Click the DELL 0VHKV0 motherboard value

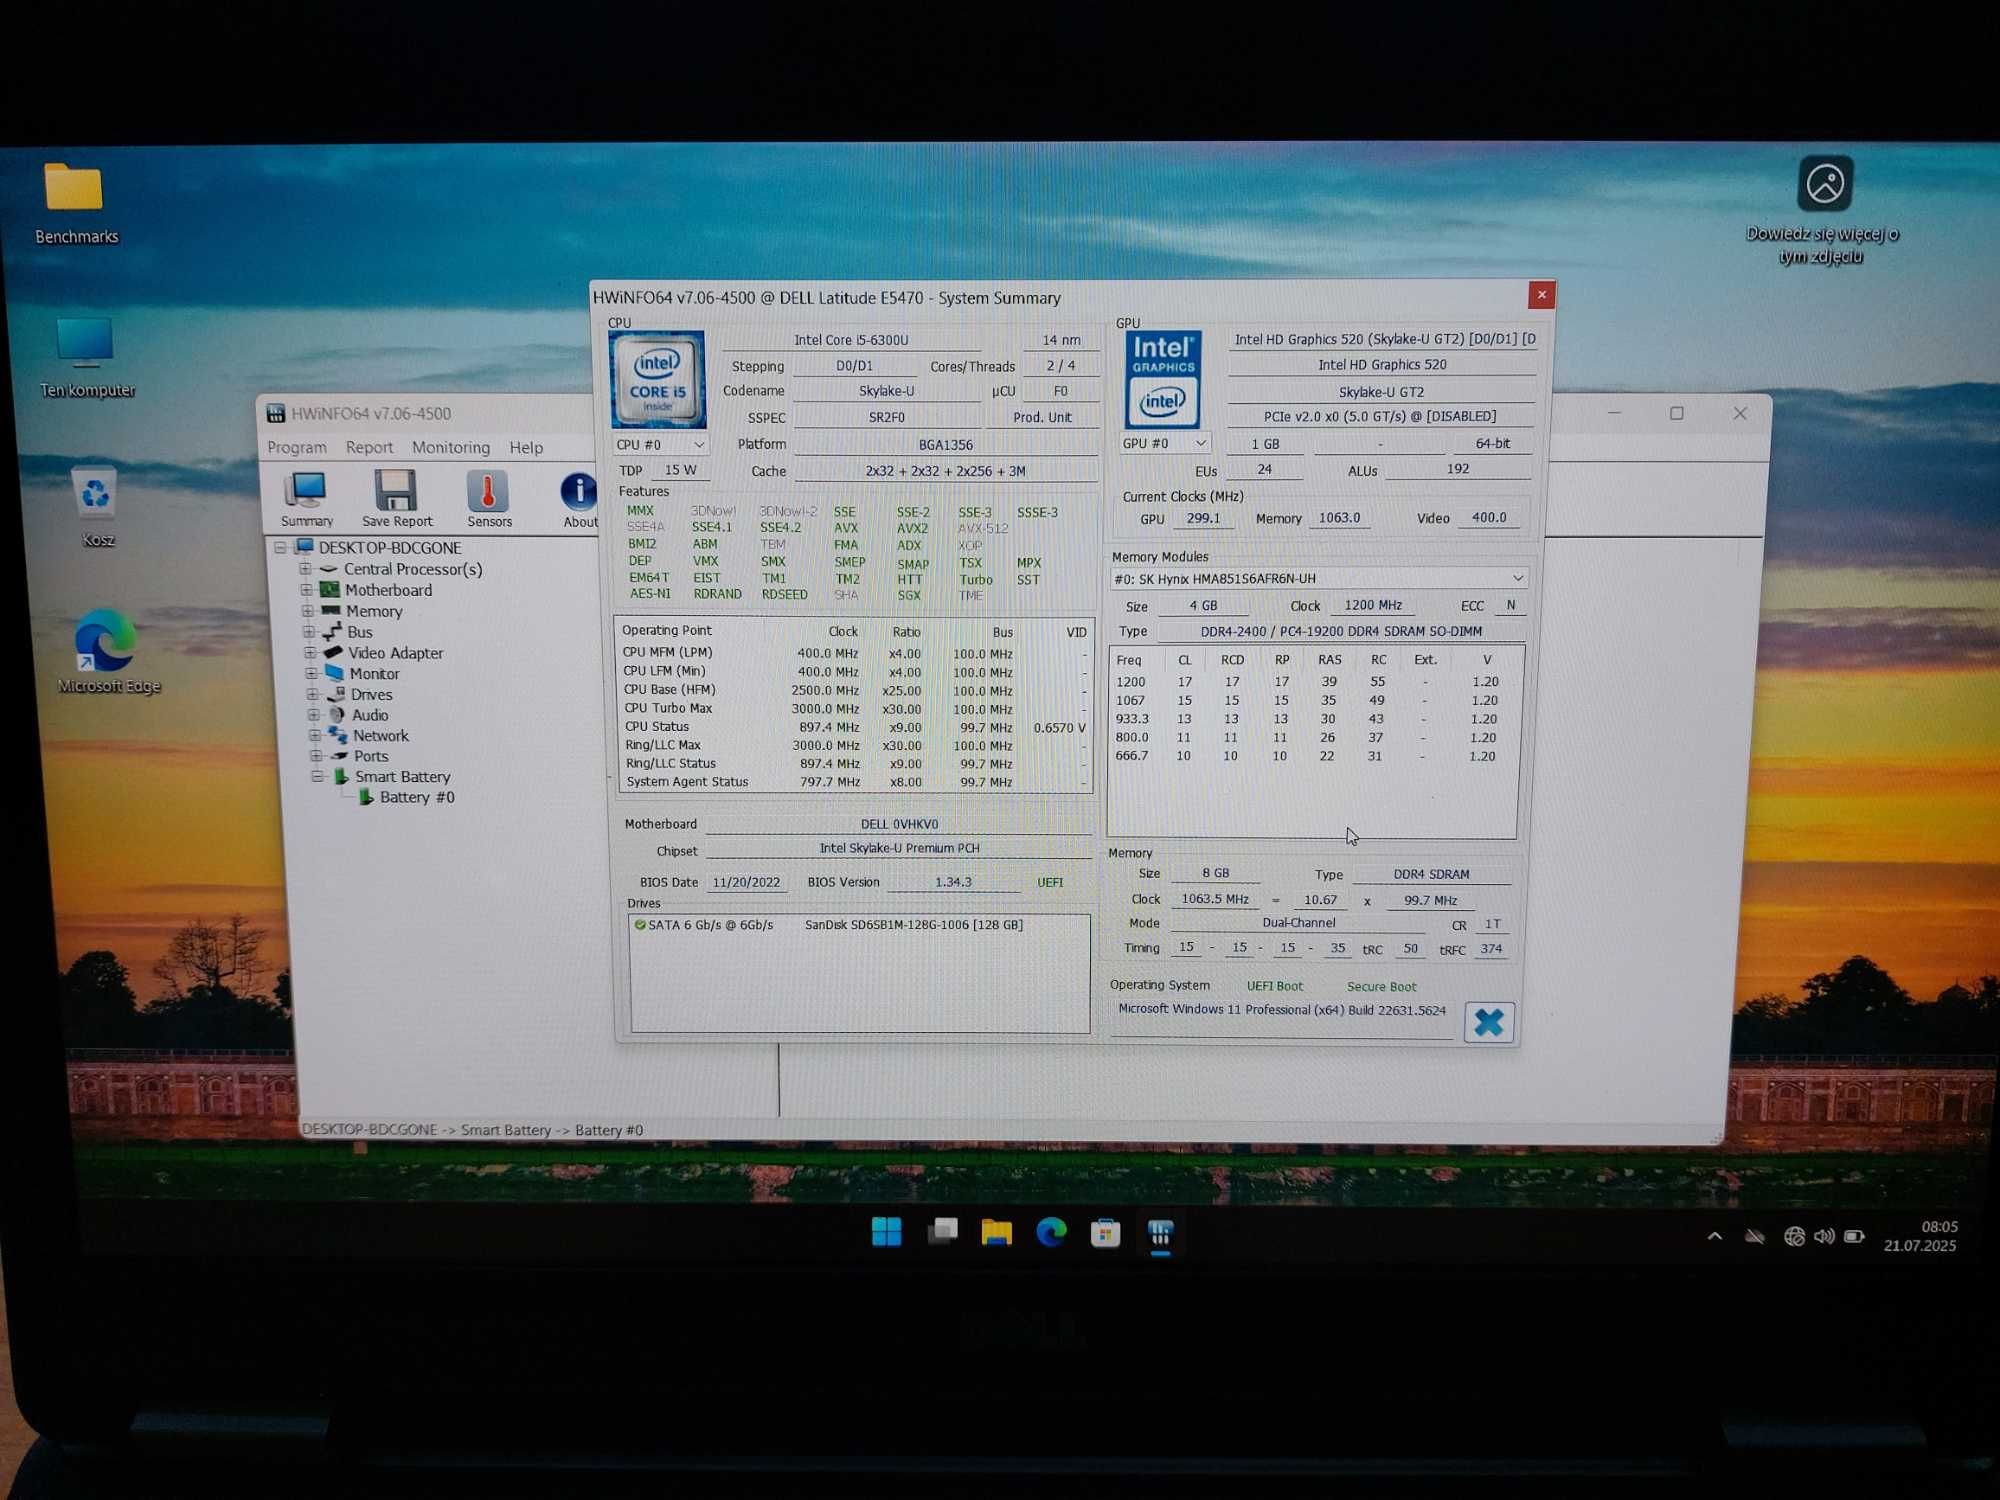[x=899, y=824]
